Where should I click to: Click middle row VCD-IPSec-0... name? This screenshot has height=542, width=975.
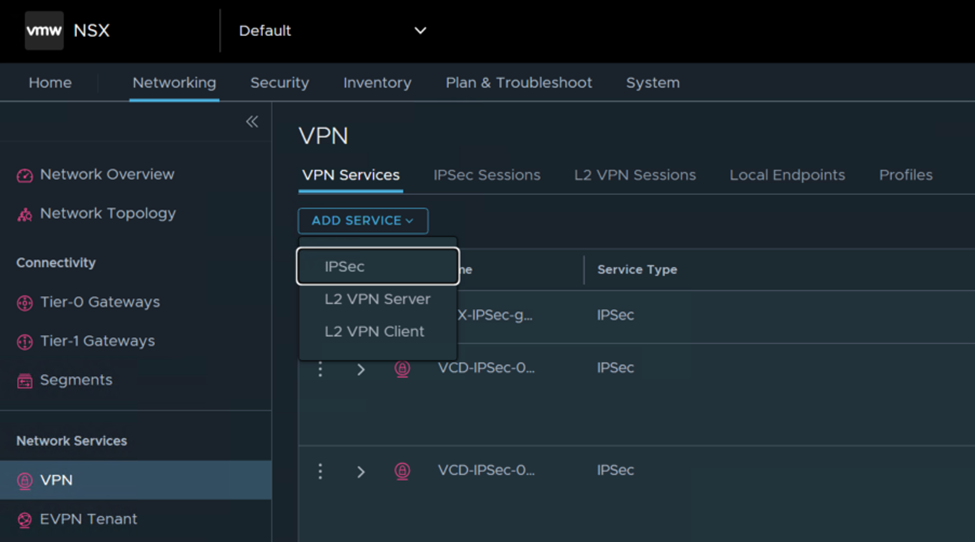[486, 368]
